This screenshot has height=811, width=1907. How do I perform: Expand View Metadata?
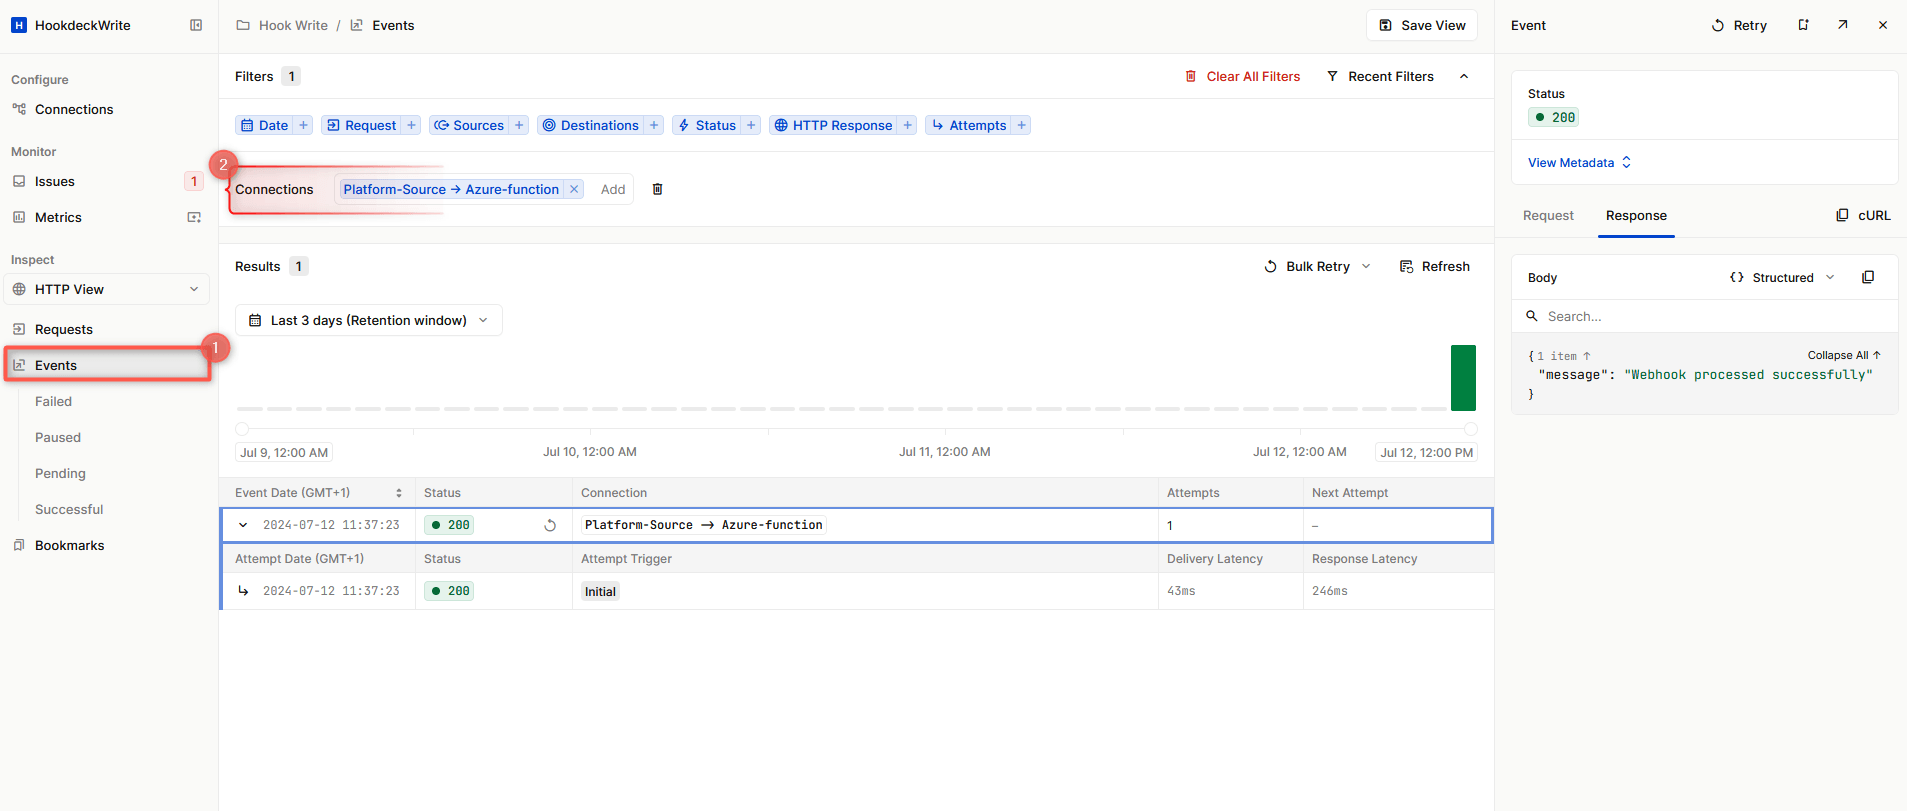click(1579, 162)
